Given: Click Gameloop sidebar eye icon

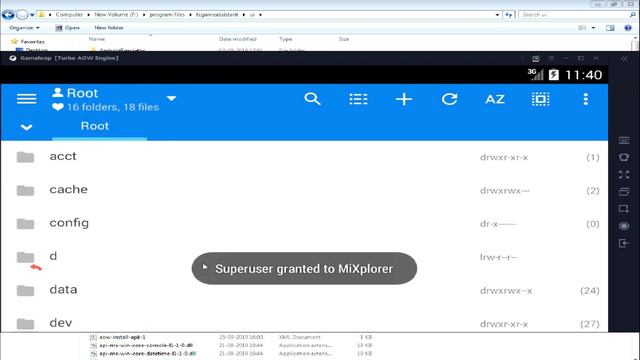Looking at the screenshot, I should coord(624,226).
